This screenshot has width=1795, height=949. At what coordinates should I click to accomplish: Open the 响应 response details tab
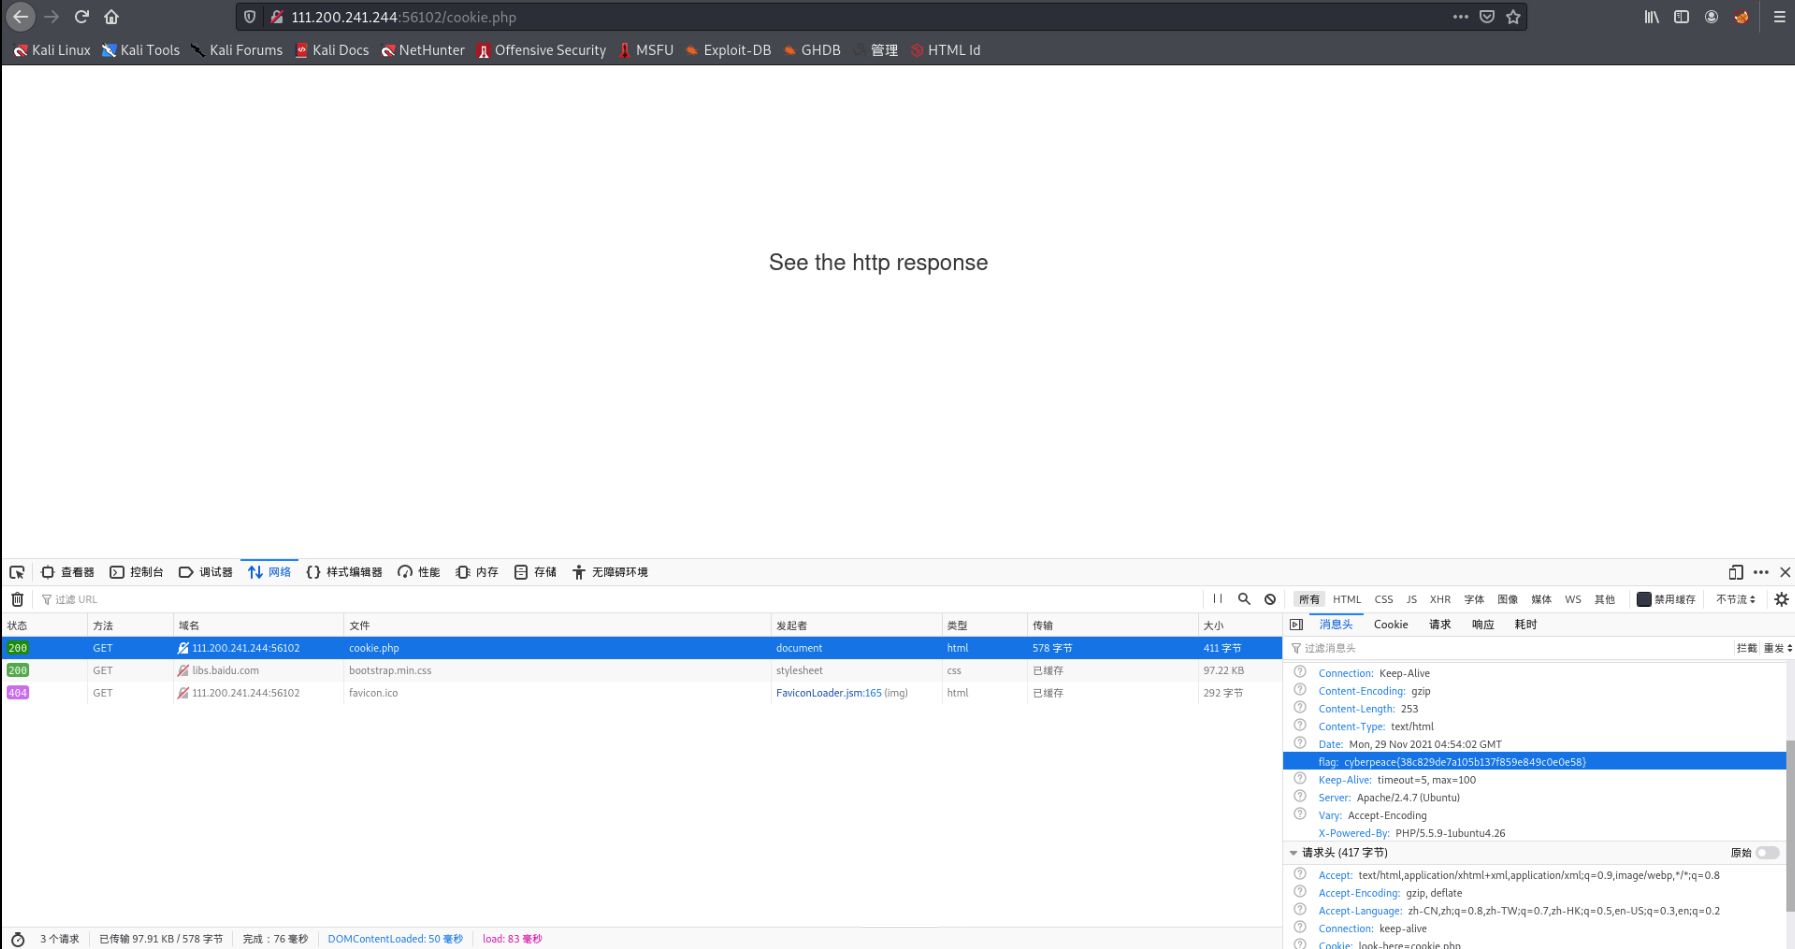(1482, 624)
